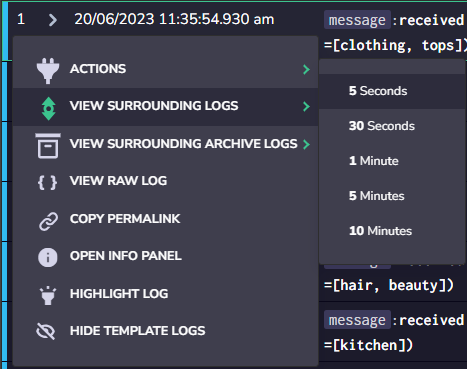Click the row number 1

click(21, 19)
